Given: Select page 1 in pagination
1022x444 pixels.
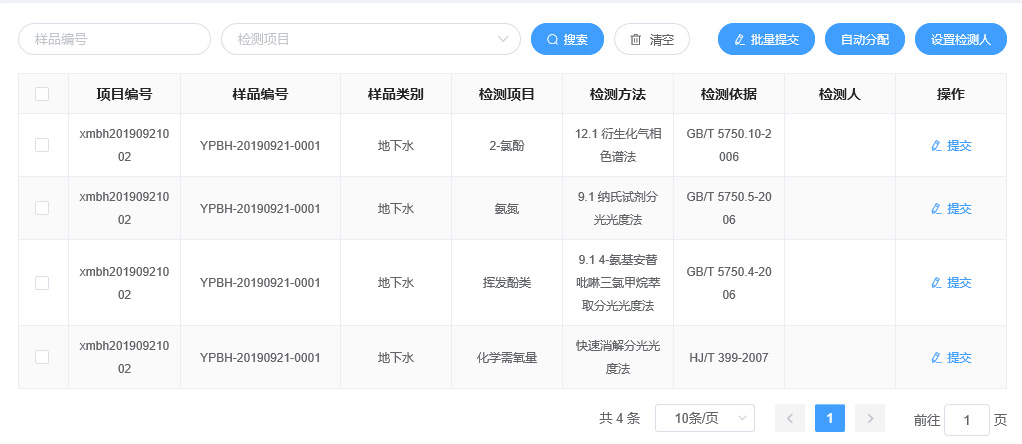Looking at the screenshot, I should click(830, 418).
